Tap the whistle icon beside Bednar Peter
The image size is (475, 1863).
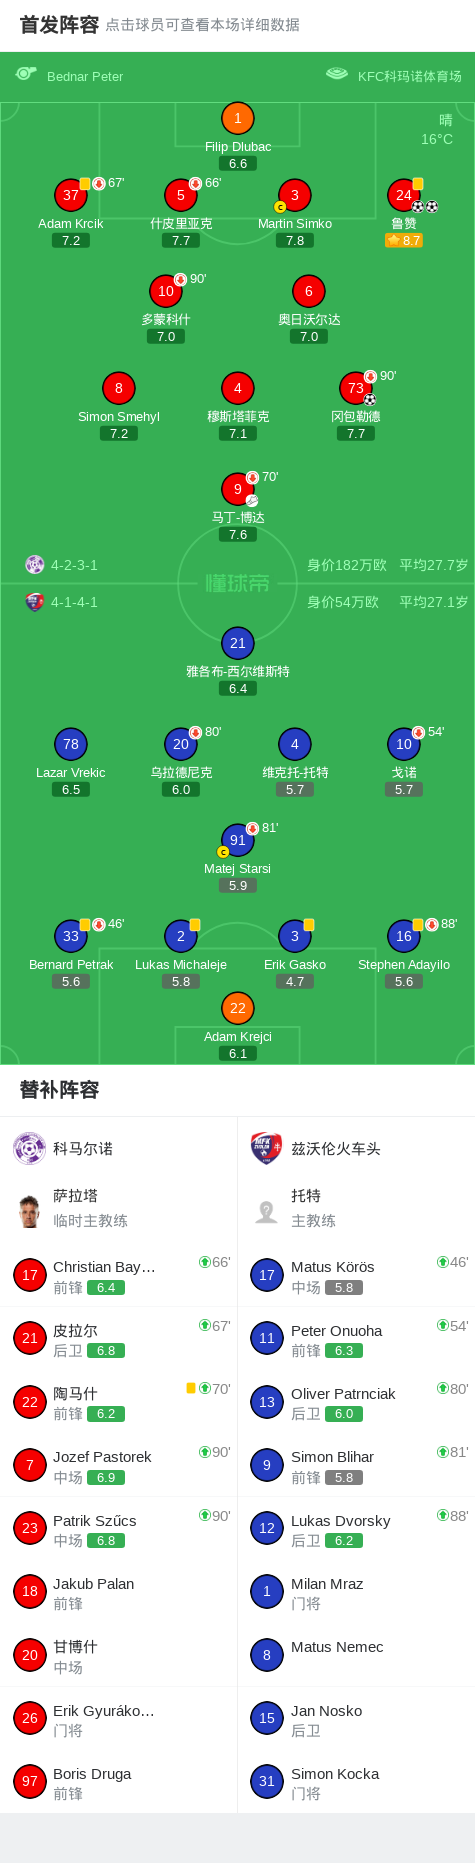26,74
